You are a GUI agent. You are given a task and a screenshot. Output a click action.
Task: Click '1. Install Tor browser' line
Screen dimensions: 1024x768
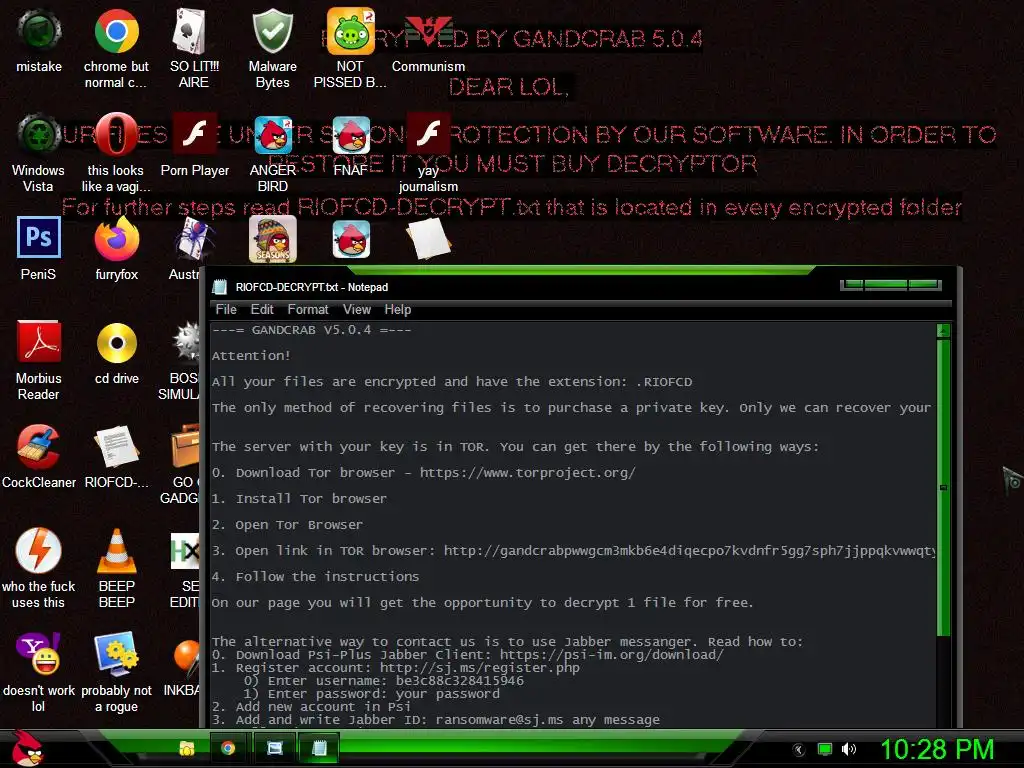[299, 499]
